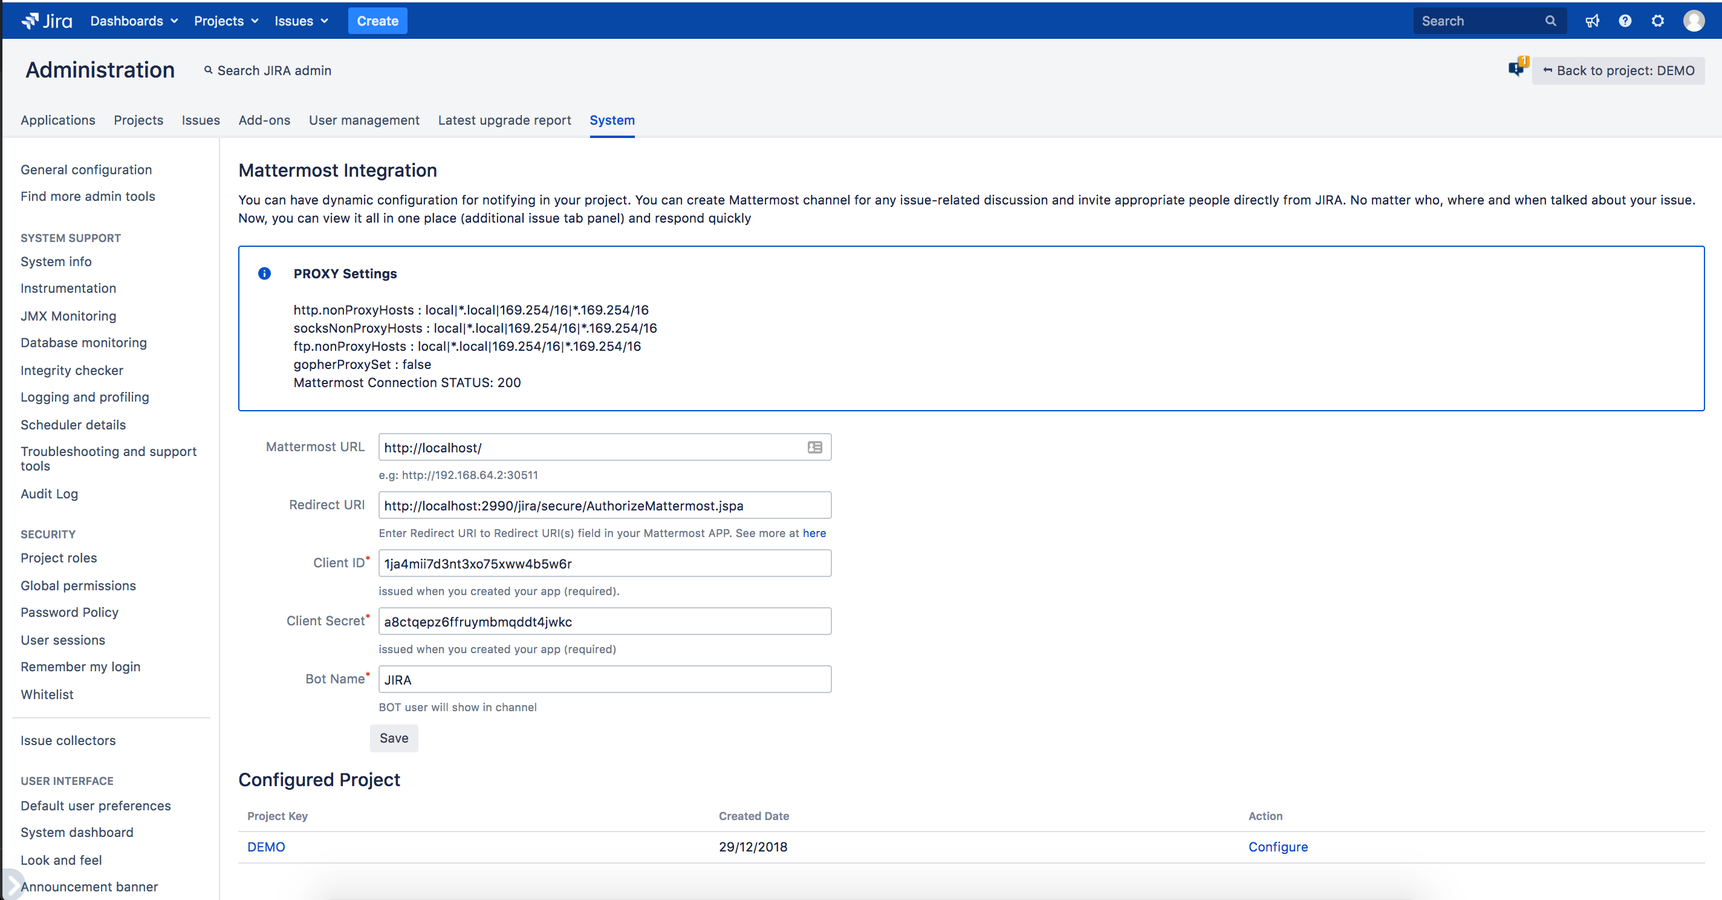Open Audit Log

click(x=49, y=494)
